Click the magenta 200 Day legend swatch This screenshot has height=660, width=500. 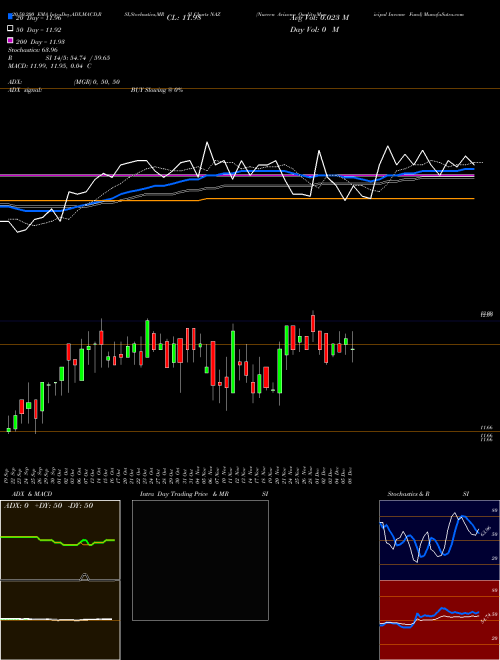[10, 40]
